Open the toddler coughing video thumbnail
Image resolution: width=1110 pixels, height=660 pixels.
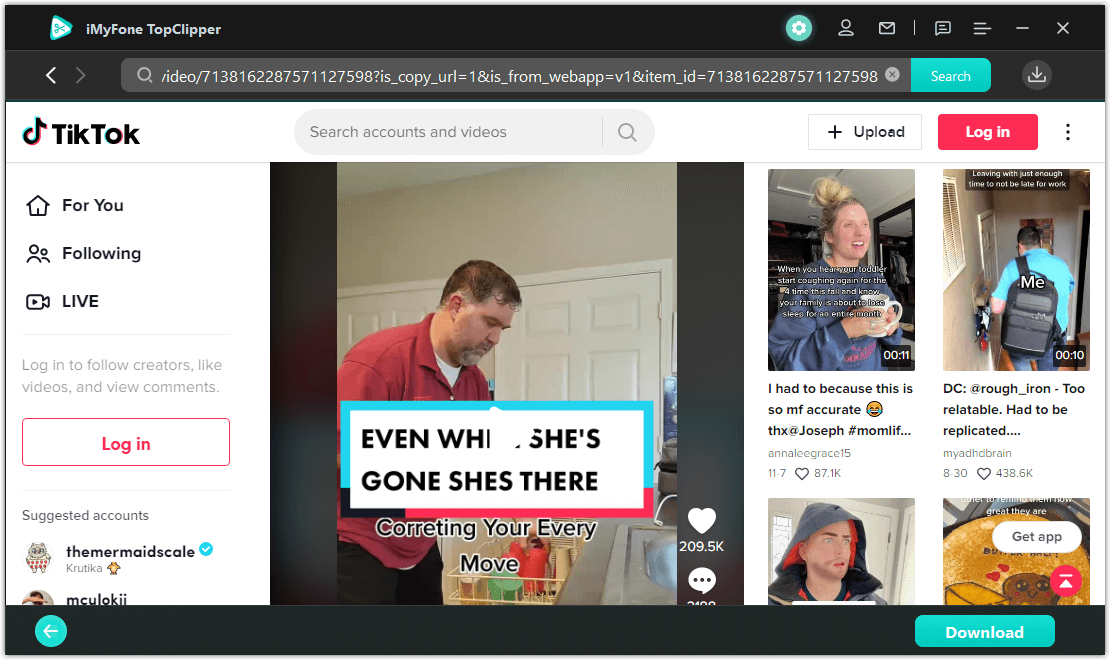tap(841, 270)
